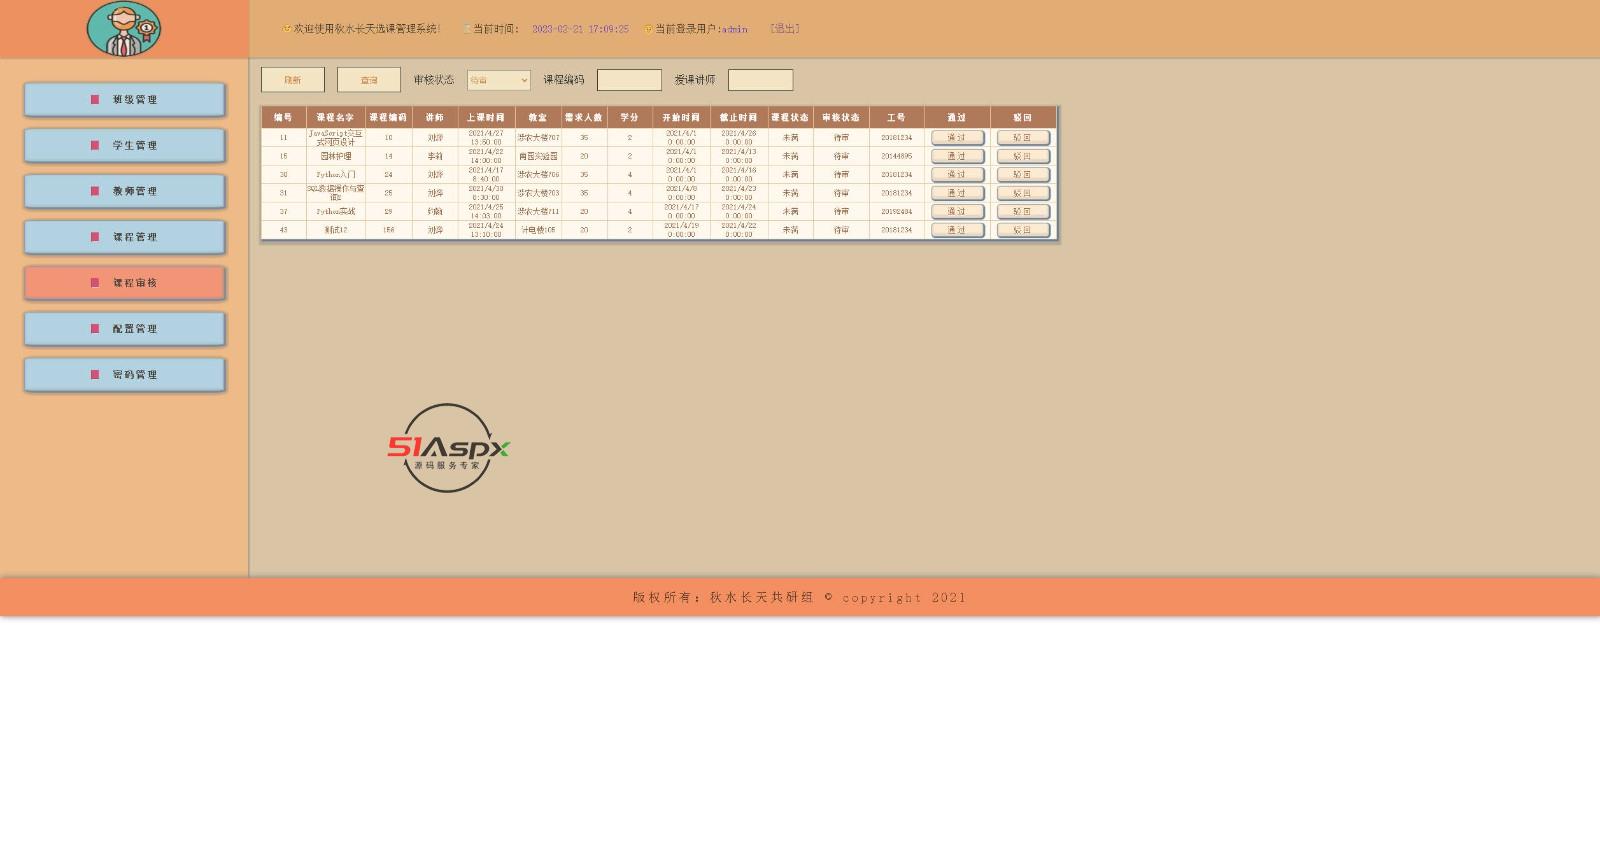Click 通过 for course number 11
The image size is (1600, 841).
pos(957,138)
